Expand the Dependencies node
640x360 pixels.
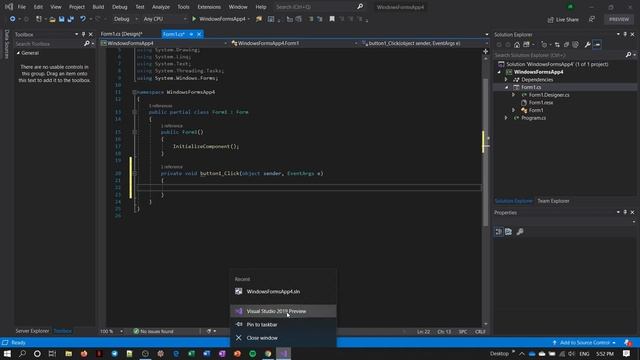(x=506, y=80)
